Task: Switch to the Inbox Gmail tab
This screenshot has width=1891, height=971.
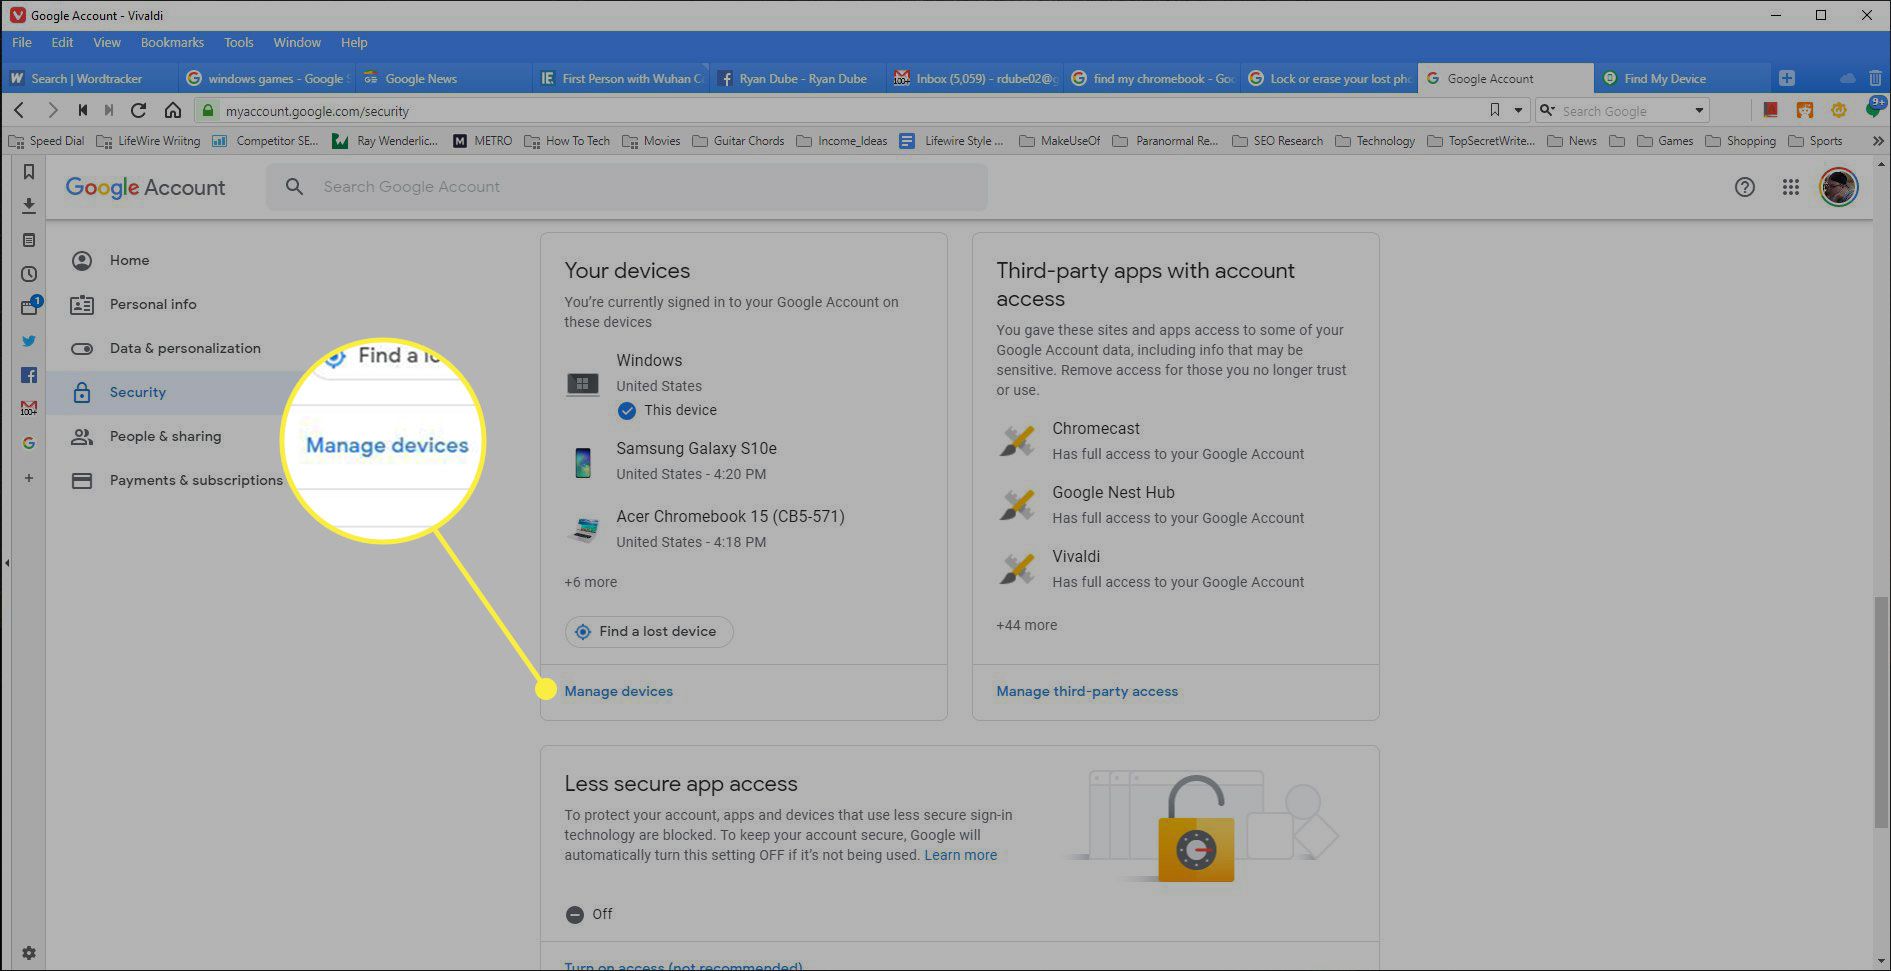Action: click(x=974, y=78)
